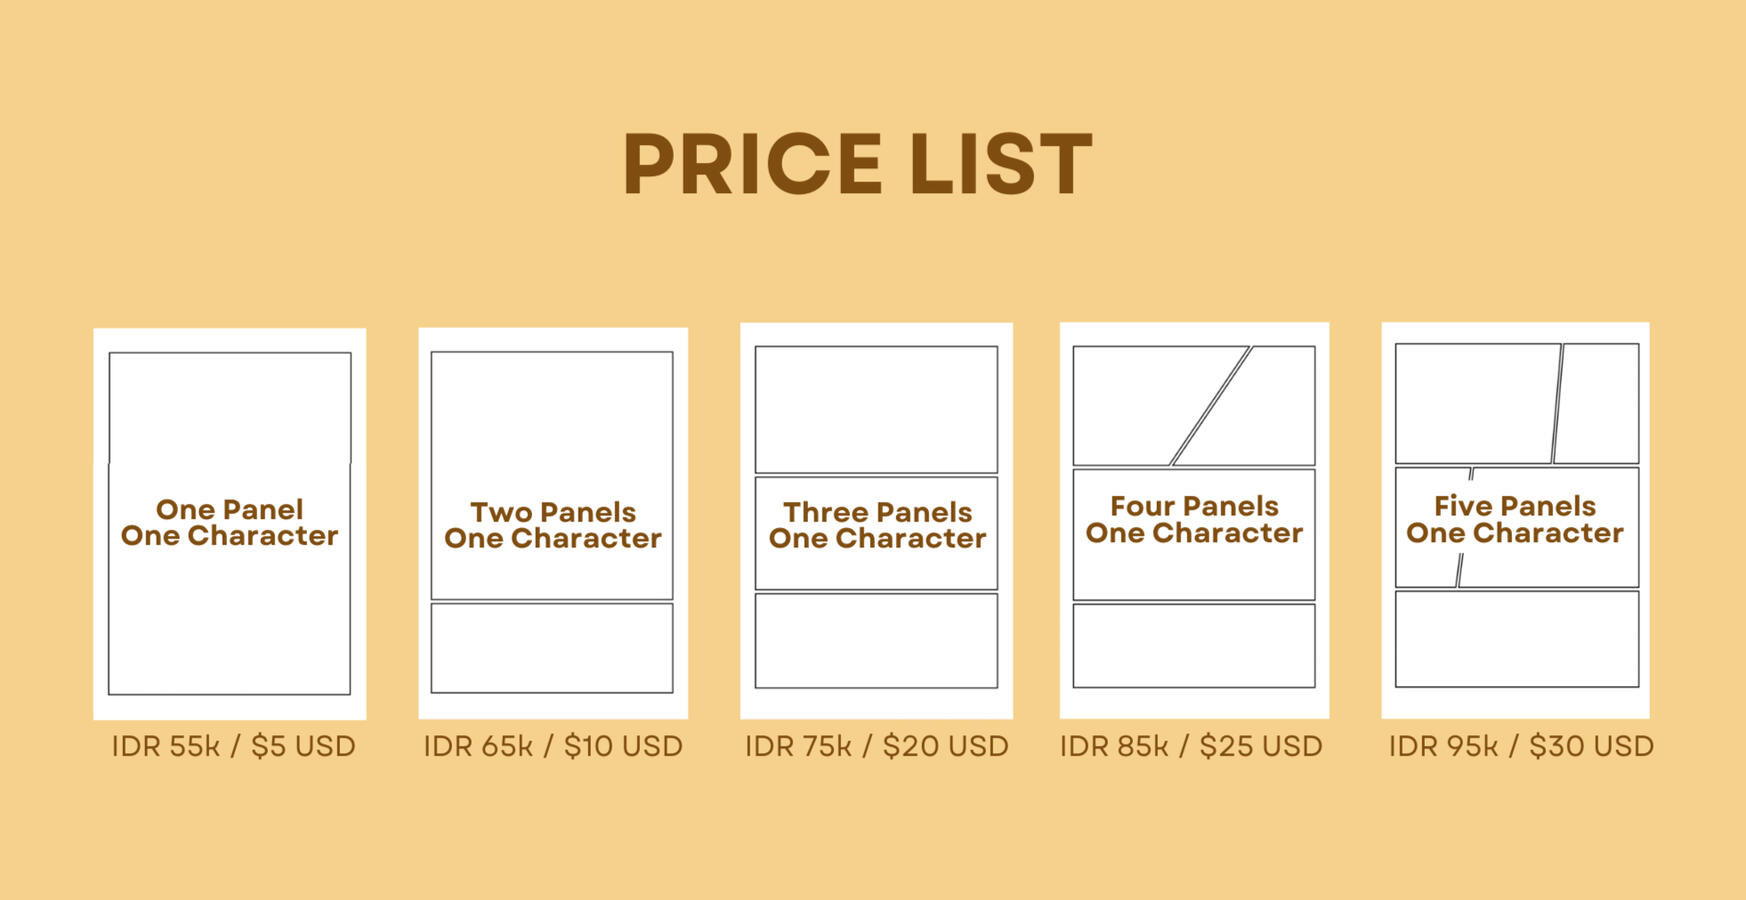Click the IDR 85k / $25 USD price
The width and height of the screenshot is (1746, 900).
pyautogui.click(x=1191, y=746)
